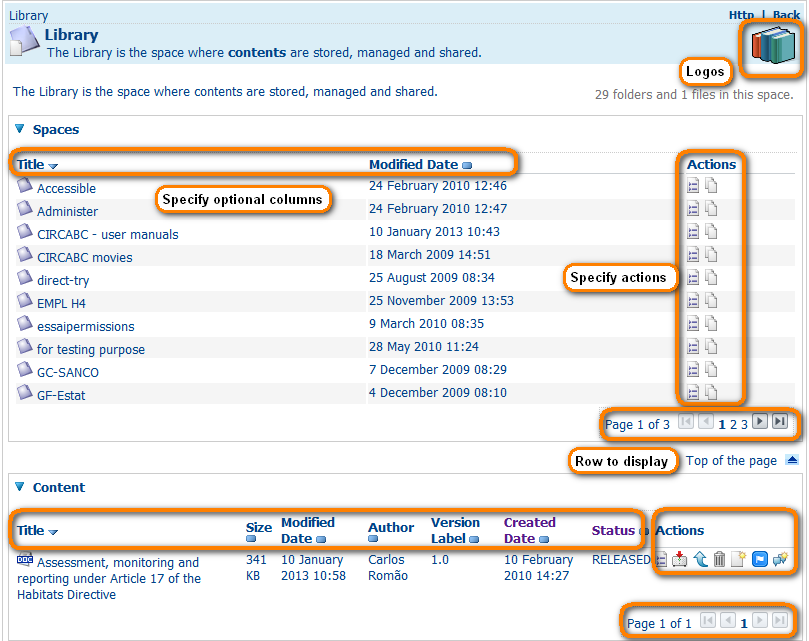
Task: Click the Back link
Action: pos(786,16)
